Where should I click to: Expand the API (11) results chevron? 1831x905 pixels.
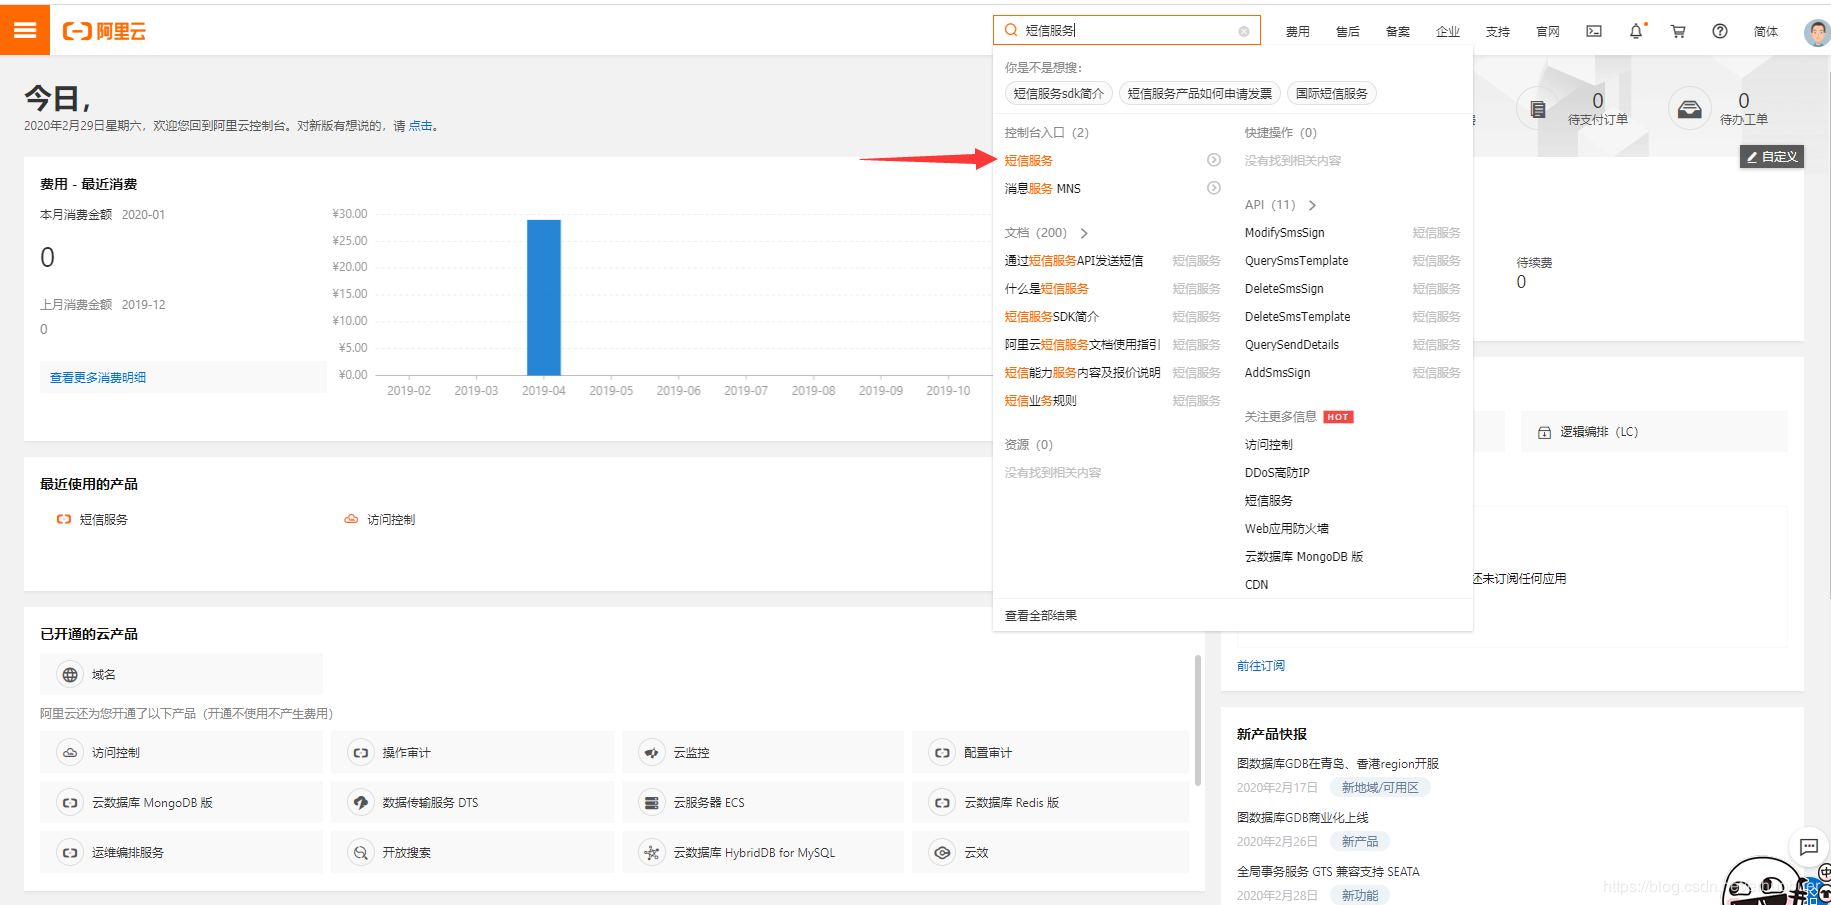tap(1312, 205)
